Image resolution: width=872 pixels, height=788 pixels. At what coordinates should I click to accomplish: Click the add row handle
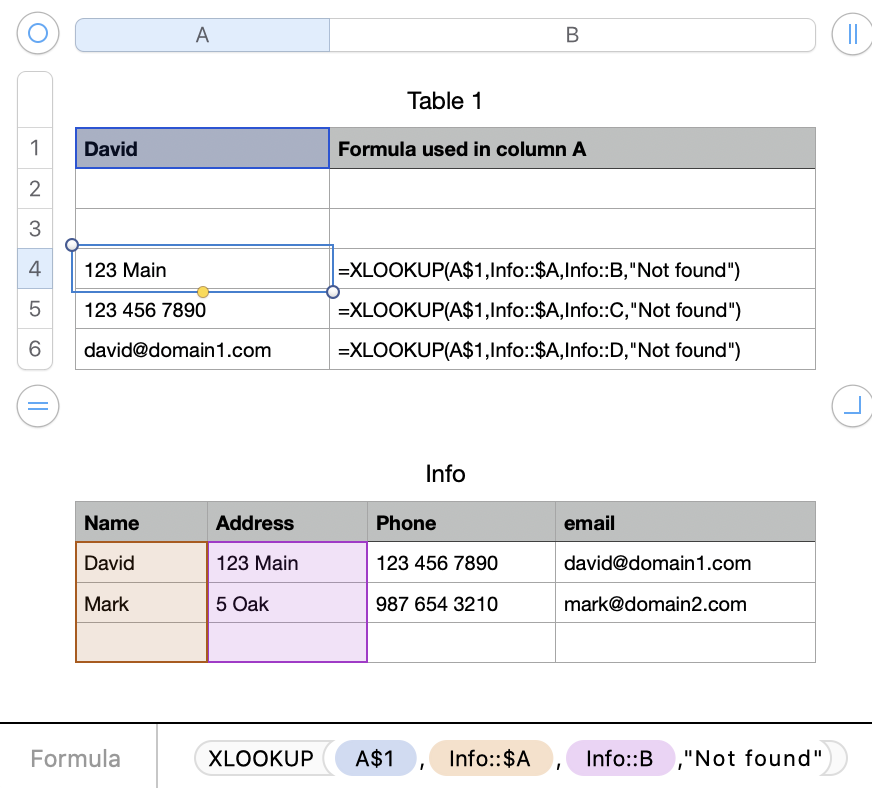38,406
